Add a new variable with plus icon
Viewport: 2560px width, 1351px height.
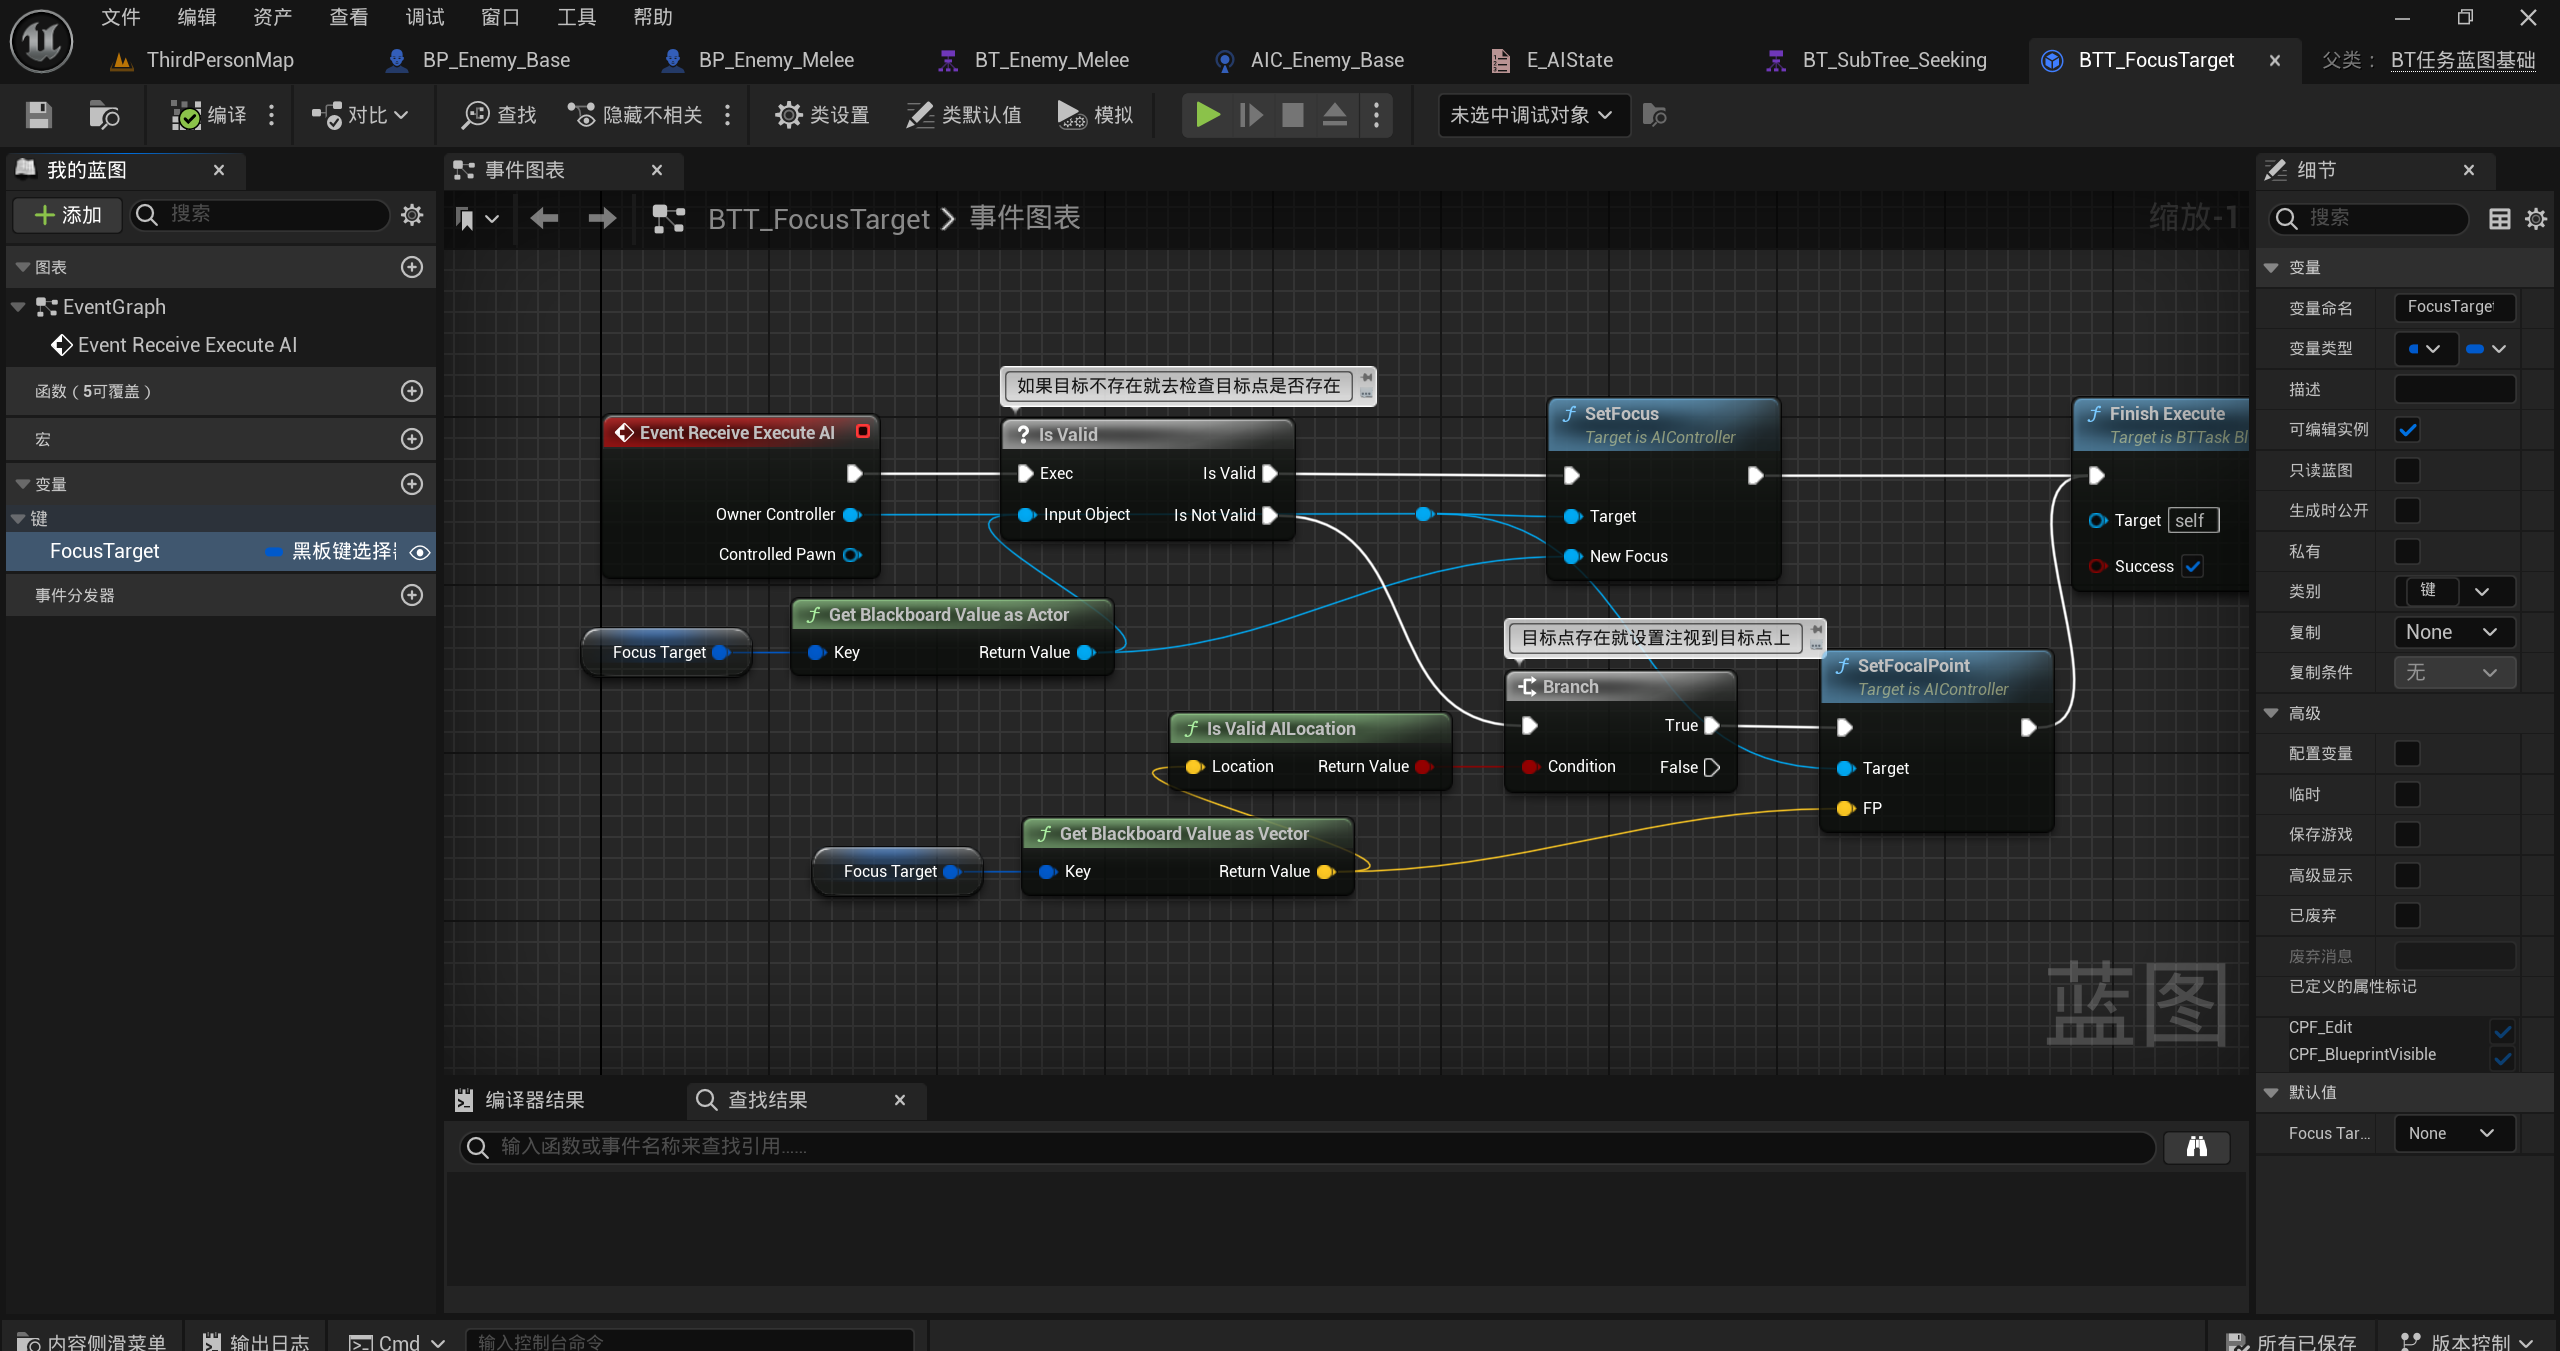coord(411,484)
